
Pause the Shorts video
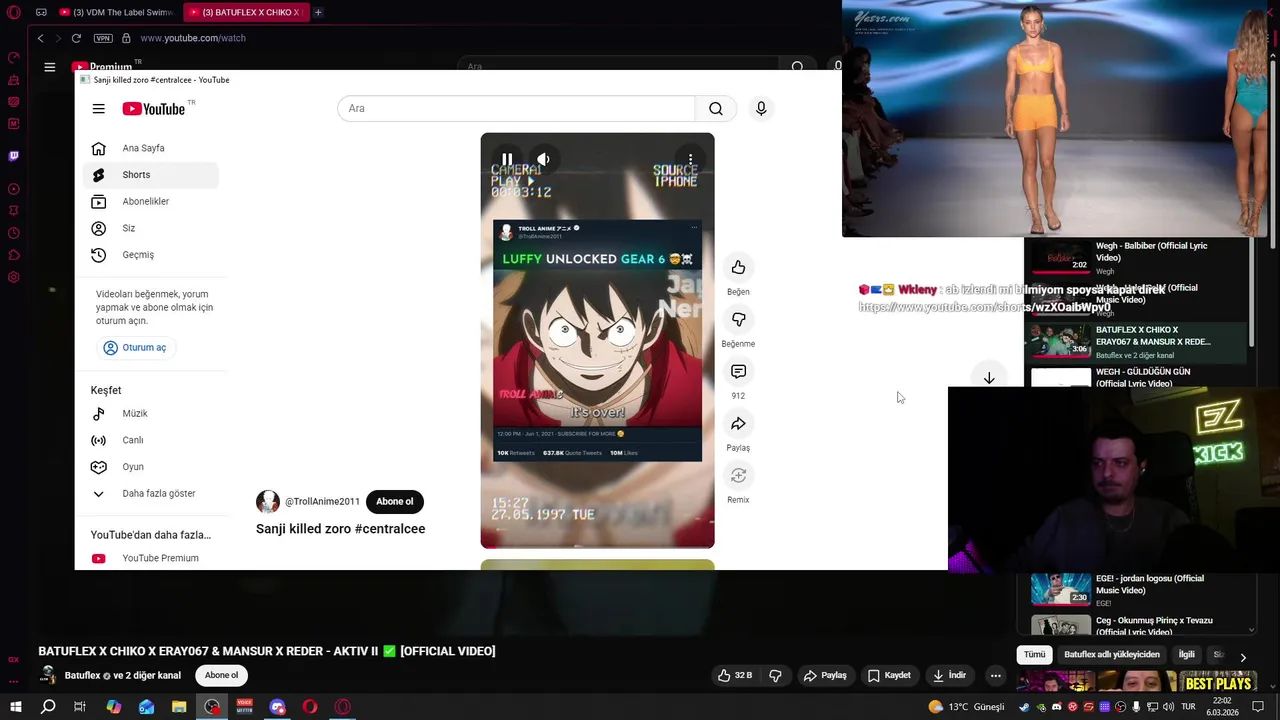pyautogui.click(x=507, y=159)
